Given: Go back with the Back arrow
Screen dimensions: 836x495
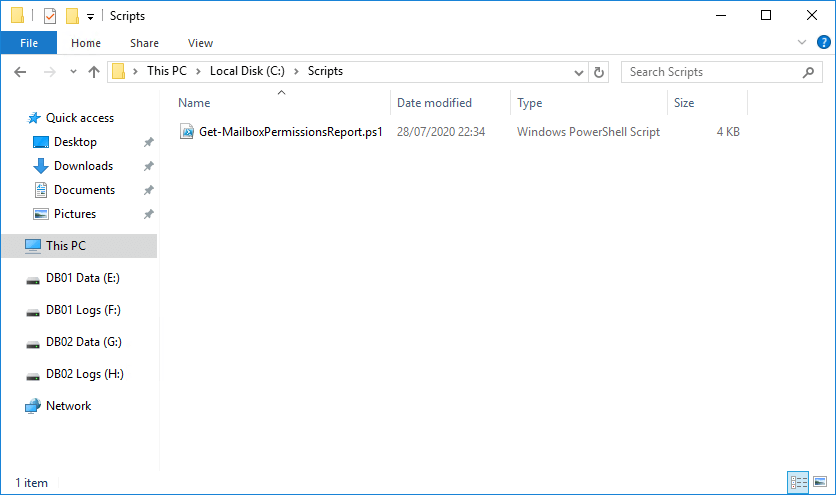Looking at the screenshot, I should (20, 71).
